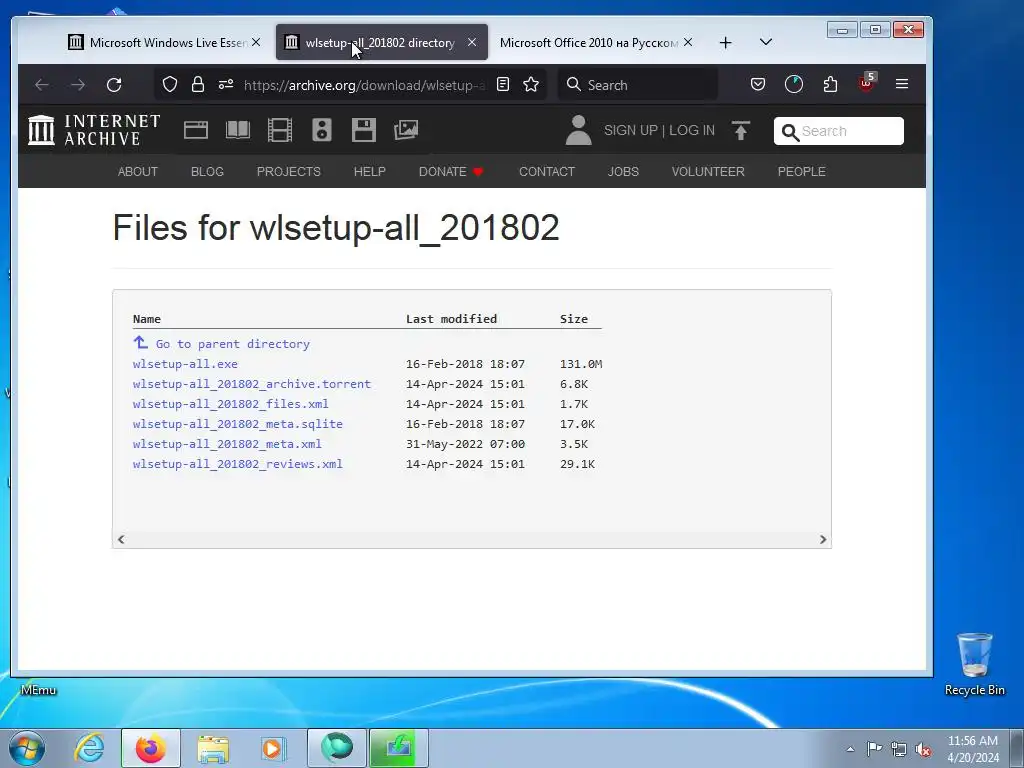Open the Audio speaker icon
Screen dimensions: 1024x768
pyautogui.click(x=322, y=130)
